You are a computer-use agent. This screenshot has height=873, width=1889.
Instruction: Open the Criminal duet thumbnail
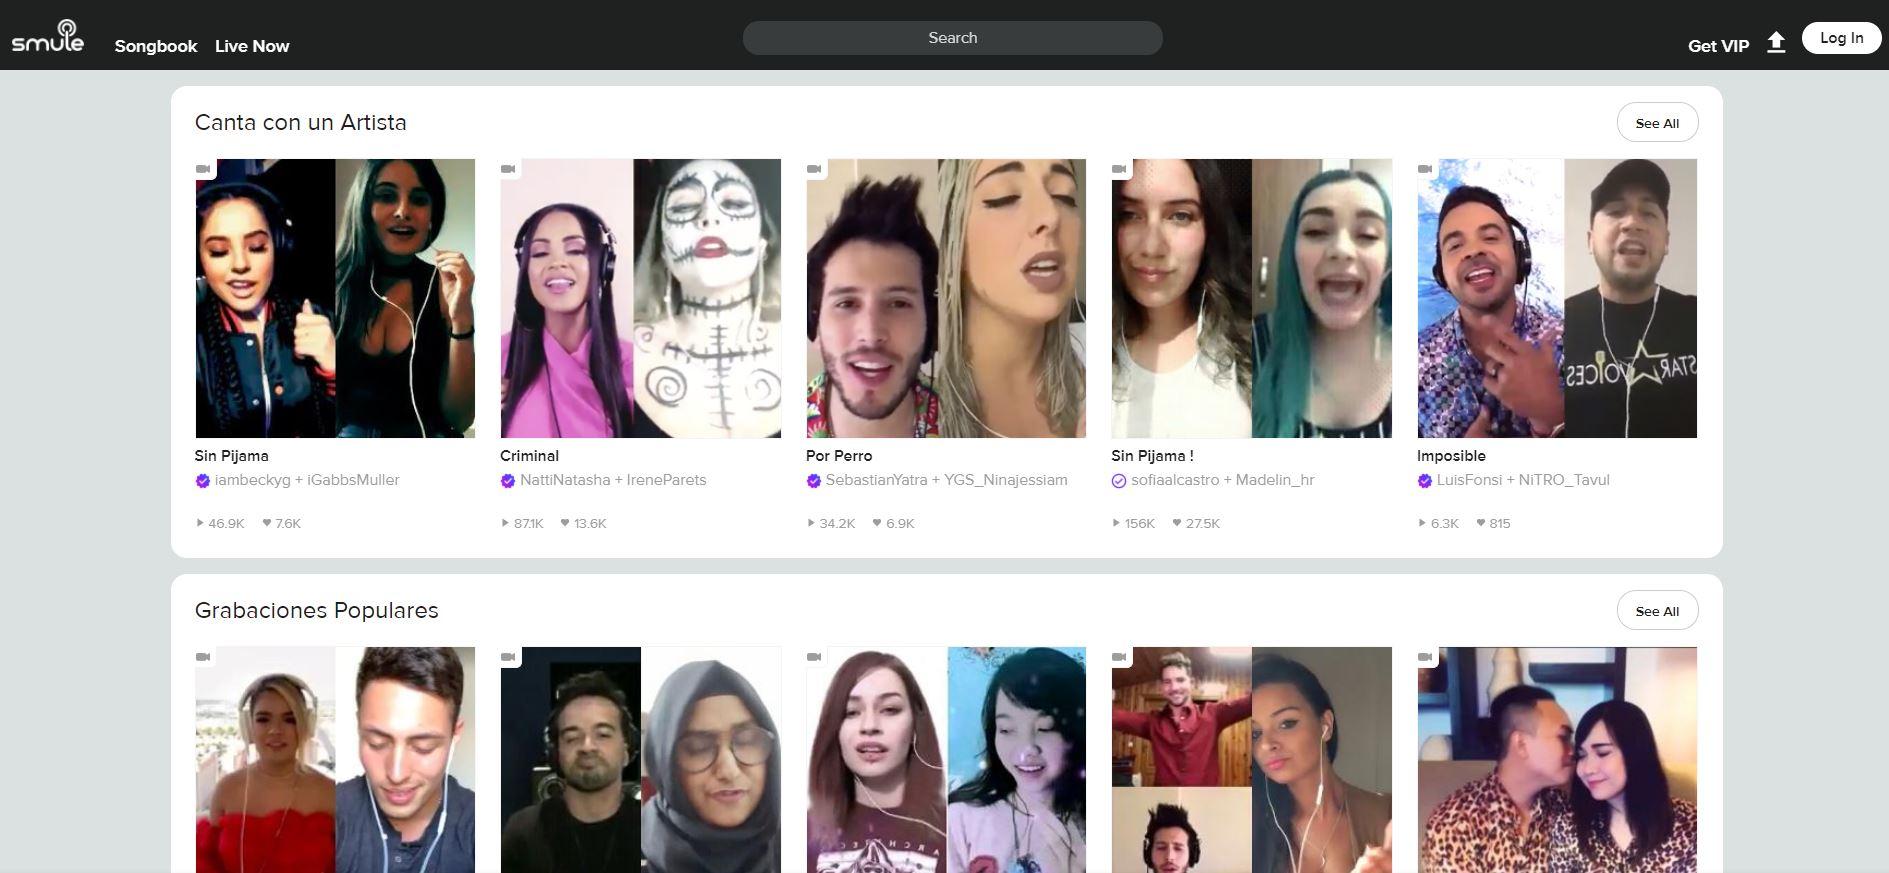(640, 298)
